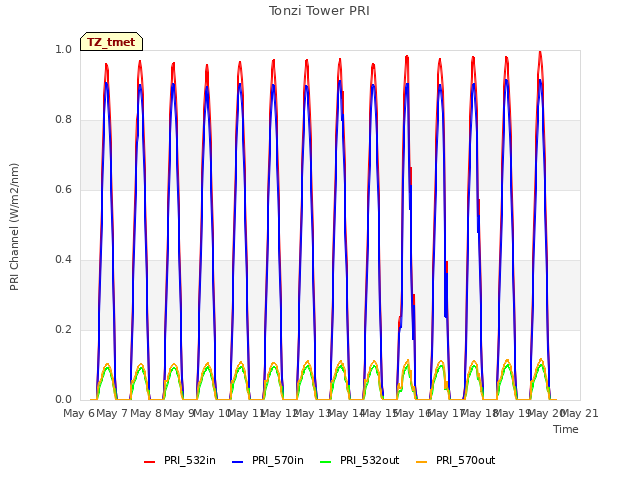Toggle the PRI_570in legend entry
Viewport: 640px width, 480px height.
coord(268,460)
